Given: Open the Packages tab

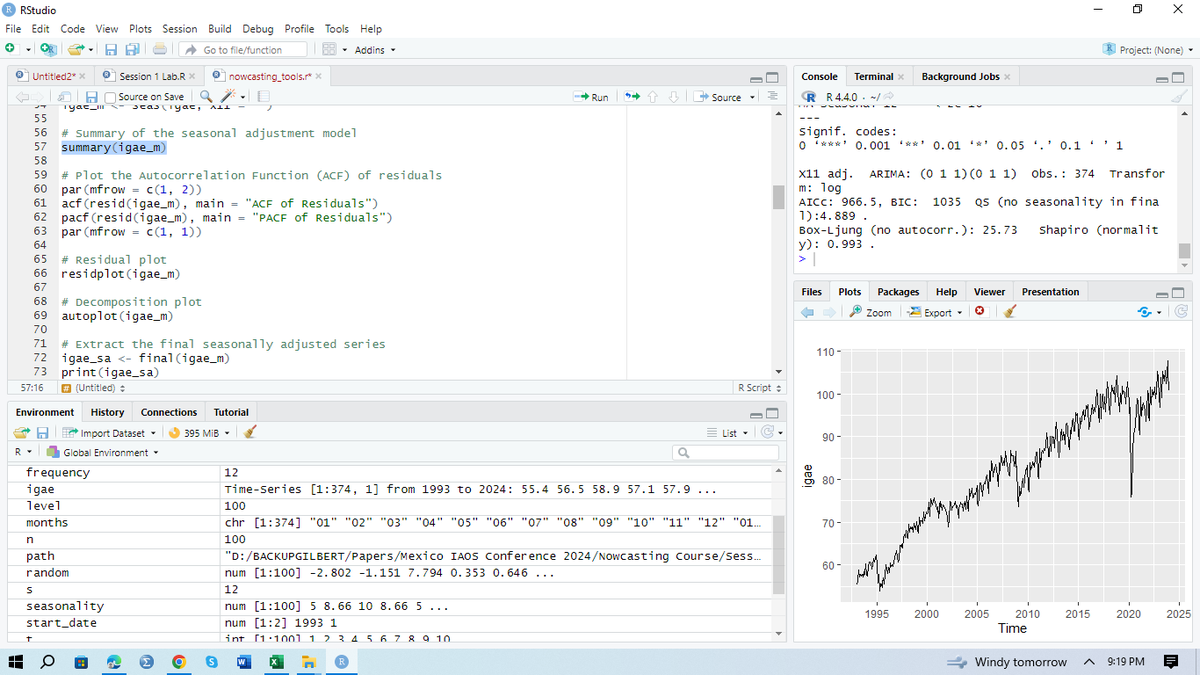Looking at the screenshot, I should [898, 292].
